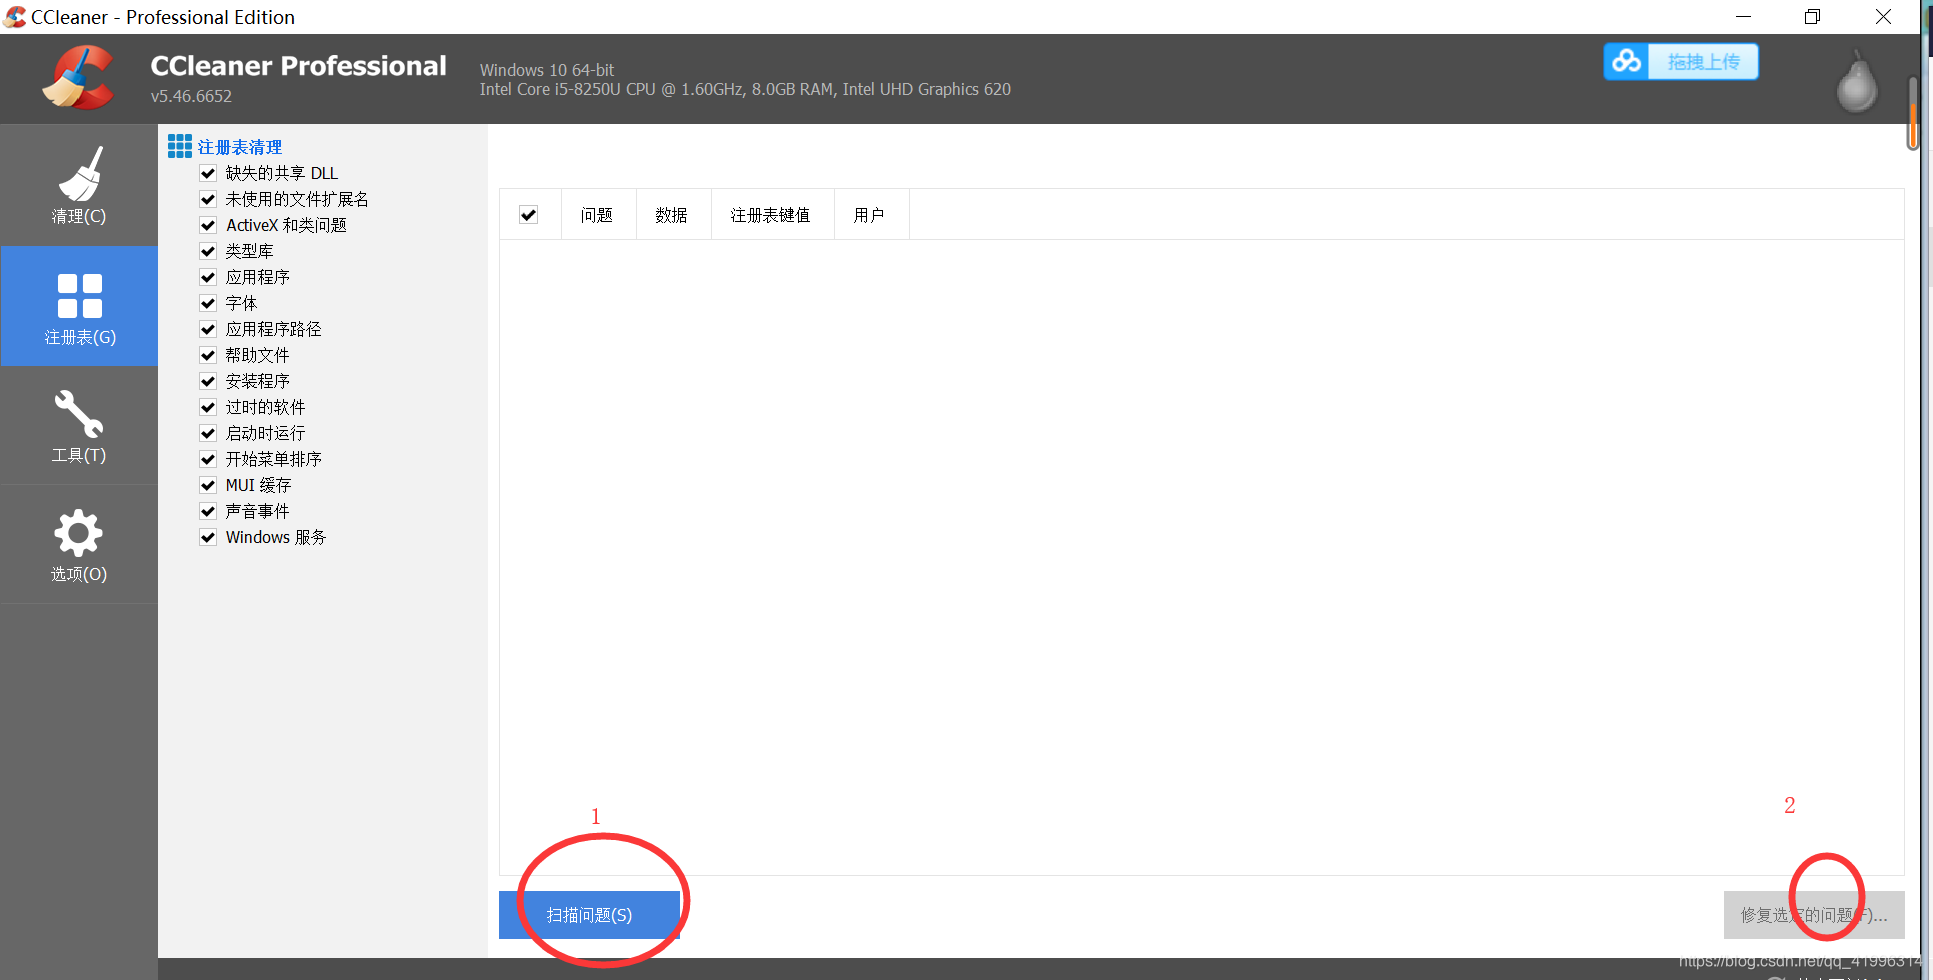
Task: Toggle unused file extensions (未使用的文件扩展名) checkbox
Action: [x=208, y=199]
